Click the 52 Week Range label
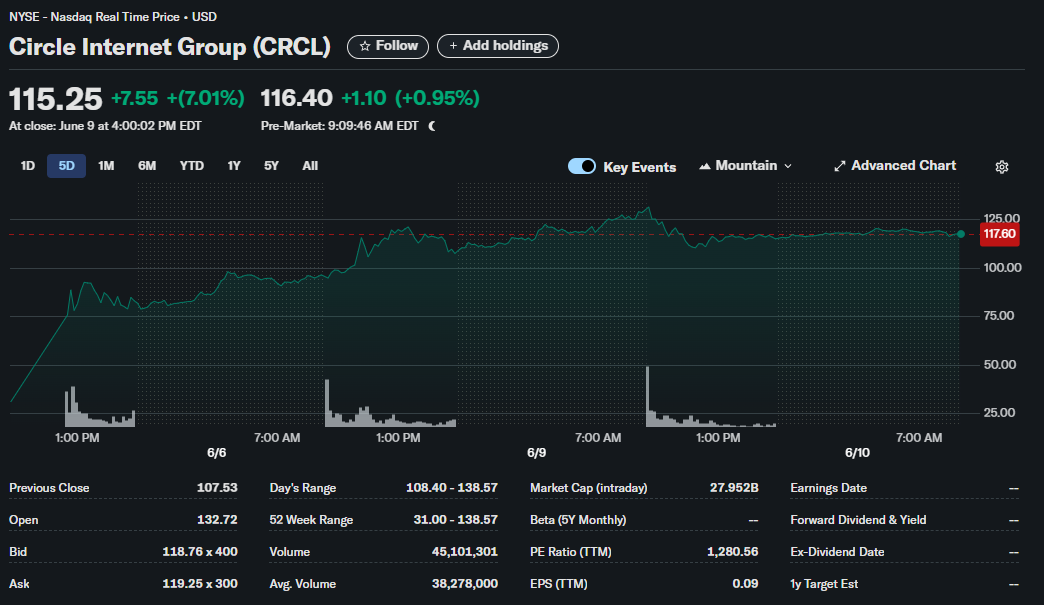Viewport: 1044px width, 605px height. [311, 520]
